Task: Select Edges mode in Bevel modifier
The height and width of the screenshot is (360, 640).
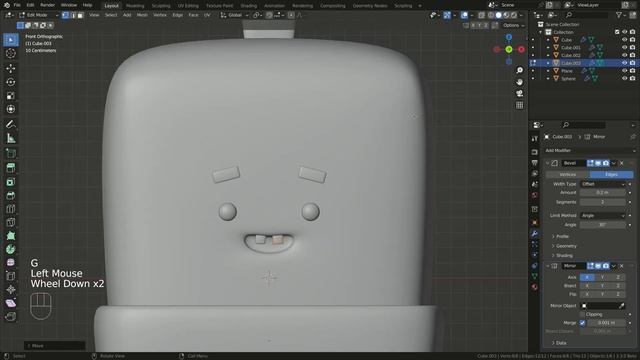Action: pyautogui.click(x=611, y=174)
